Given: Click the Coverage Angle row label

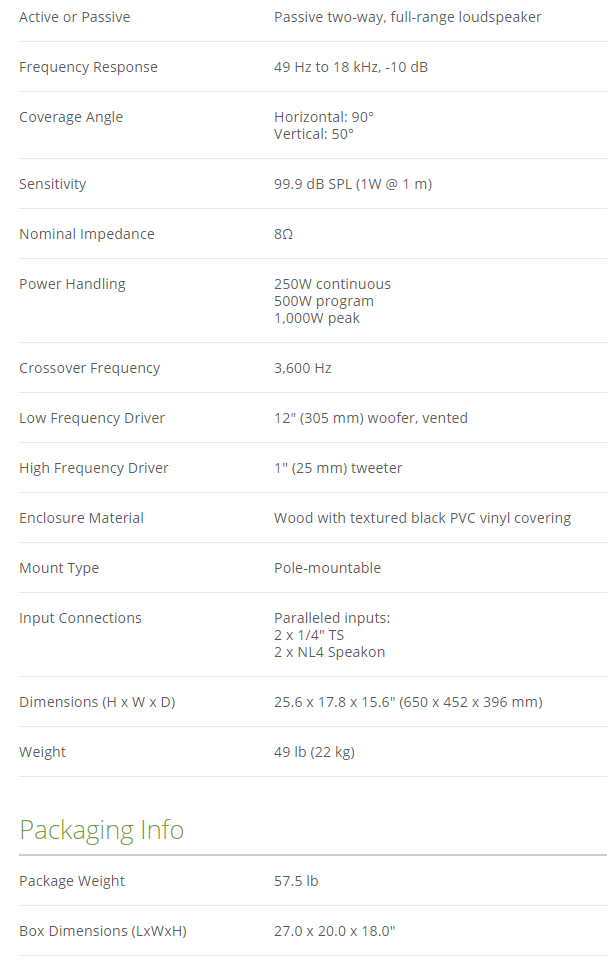Looking at the screenshot, I should (x=71, y=117).
